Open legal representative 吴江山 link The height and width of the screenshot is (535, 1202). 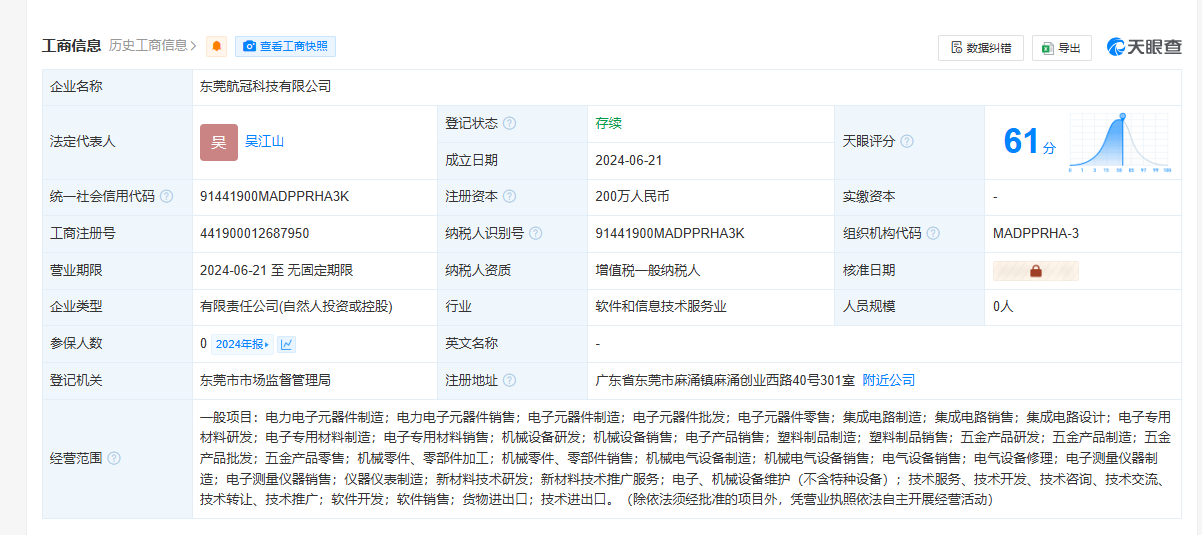(265, 141)
